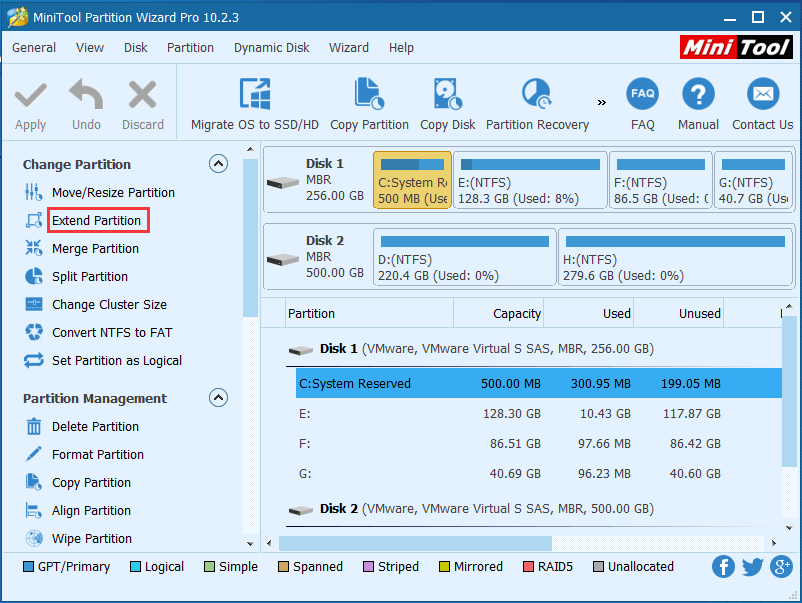Collapse the Change Partition panel

[x=218, y=163]
